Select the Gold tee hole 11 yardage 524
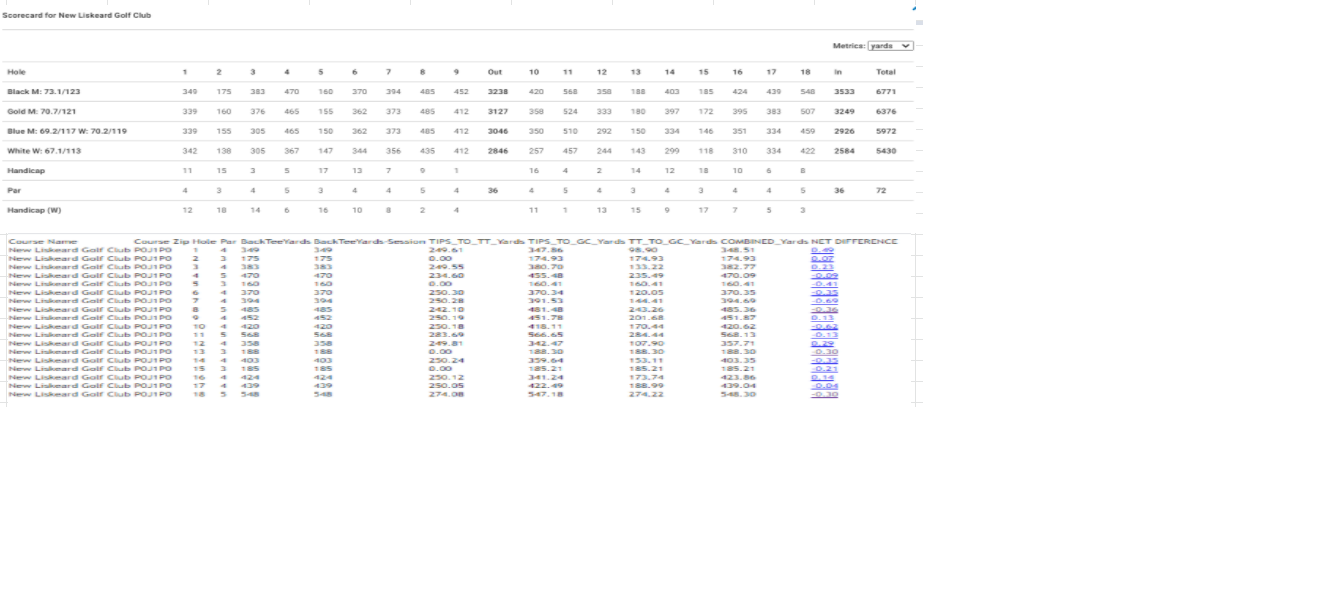Viewport: 1338px width, 594px height. [567, 111]
